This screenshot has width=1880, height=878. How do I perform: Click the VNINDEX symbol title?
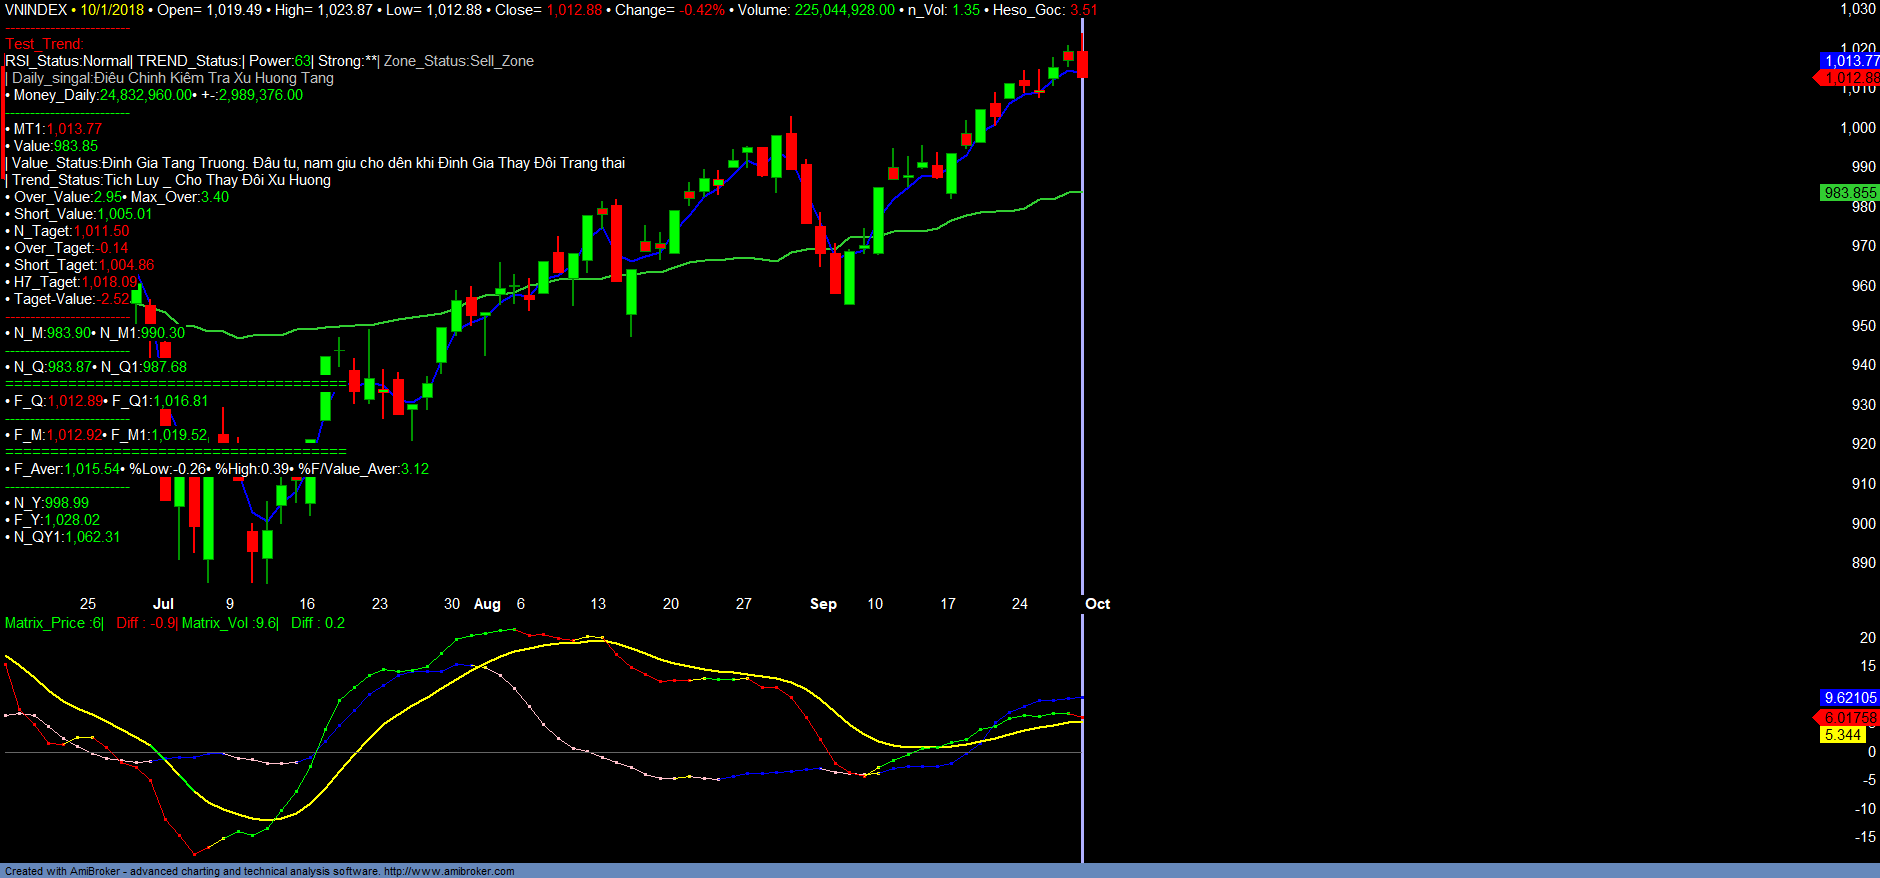click(x=36, y=10)
